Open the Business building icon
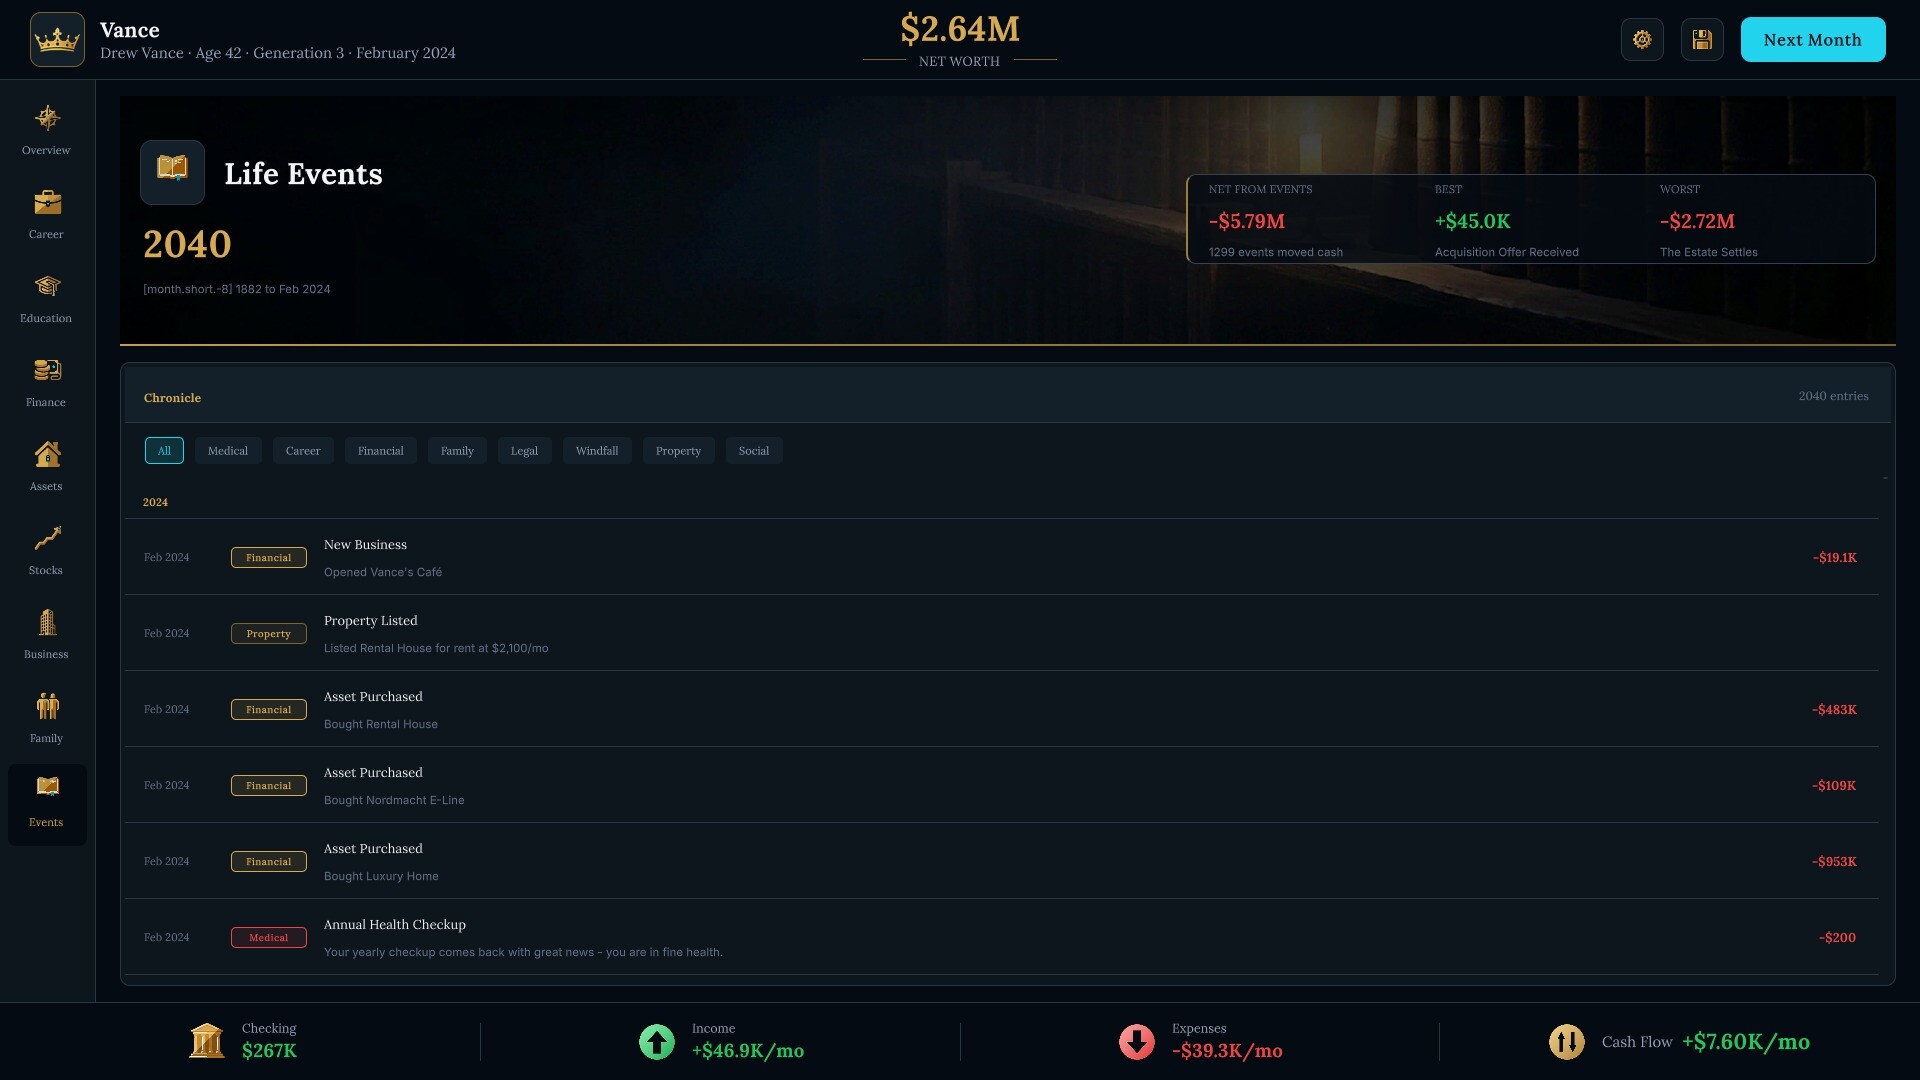Viewport: 1920px width, 1080px height. 47,623
